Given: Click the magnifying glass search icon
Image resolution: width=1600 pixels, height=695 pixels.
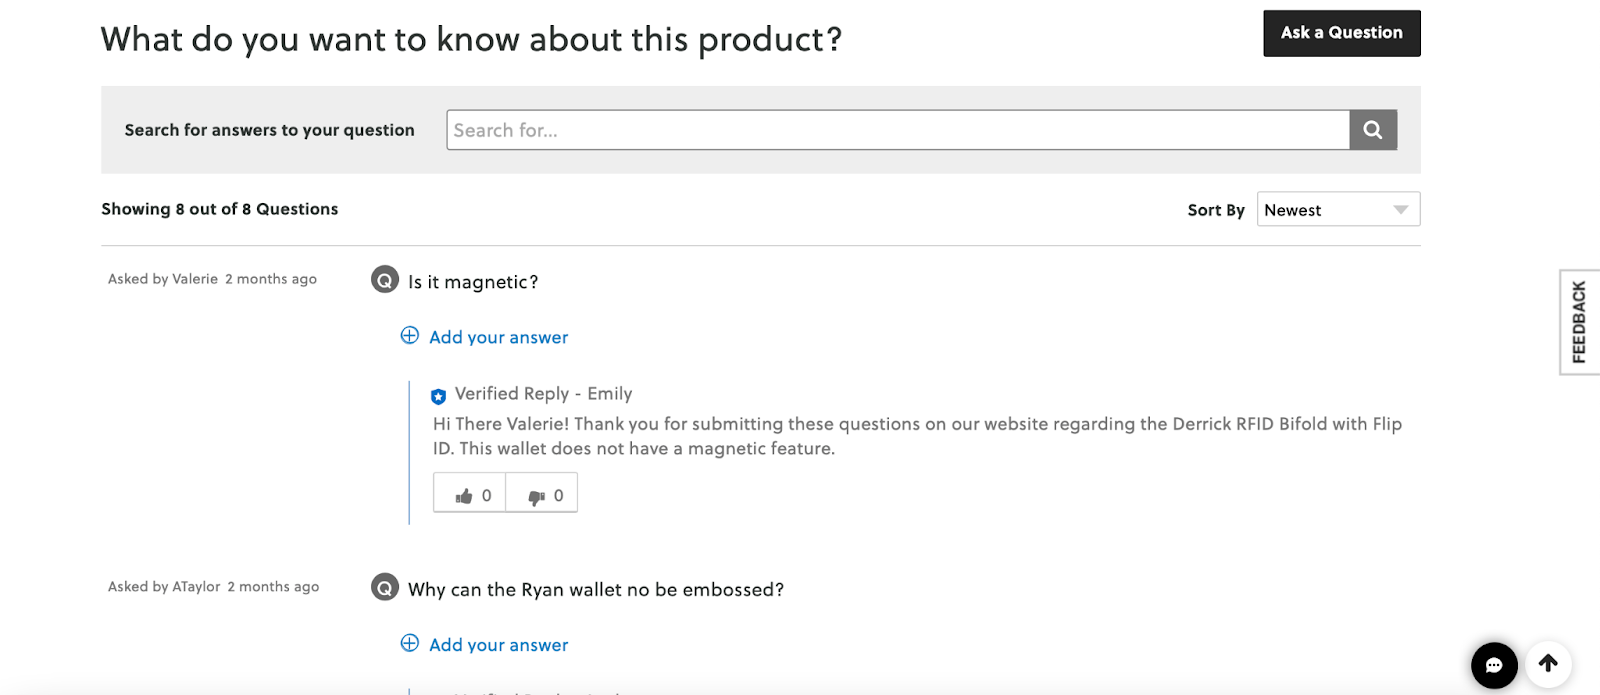Looking at the screenshot, I should [x=1373, y=130].
